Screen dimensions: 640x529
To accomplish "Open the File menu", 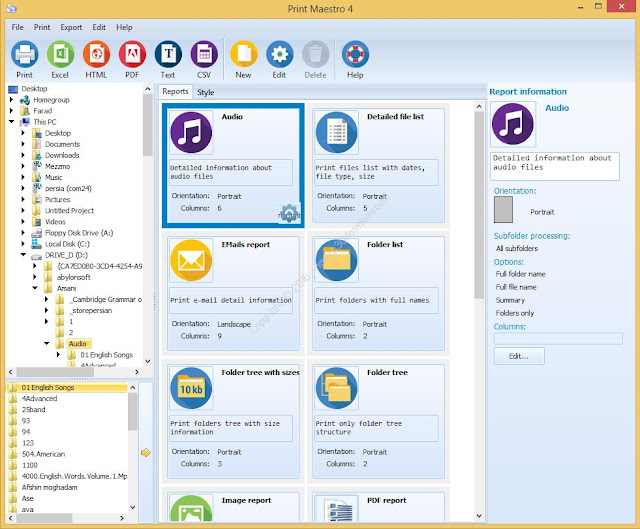I will (x=18, y=27).
